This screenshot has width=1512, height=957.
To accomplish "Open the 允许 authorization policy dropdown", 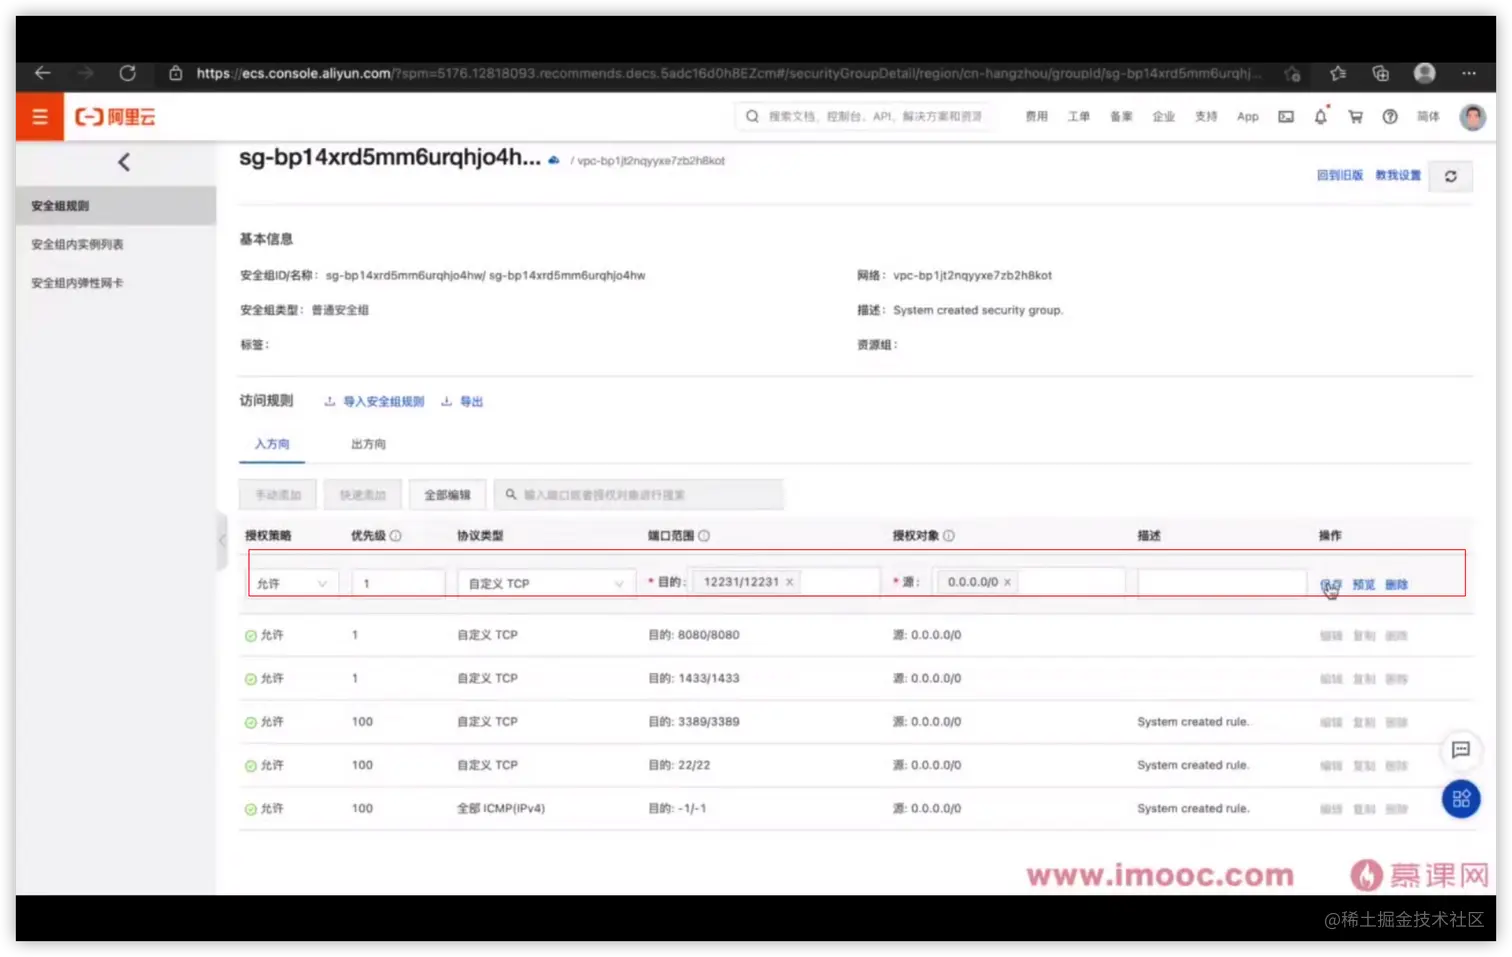I will click(x=293, y=583).
